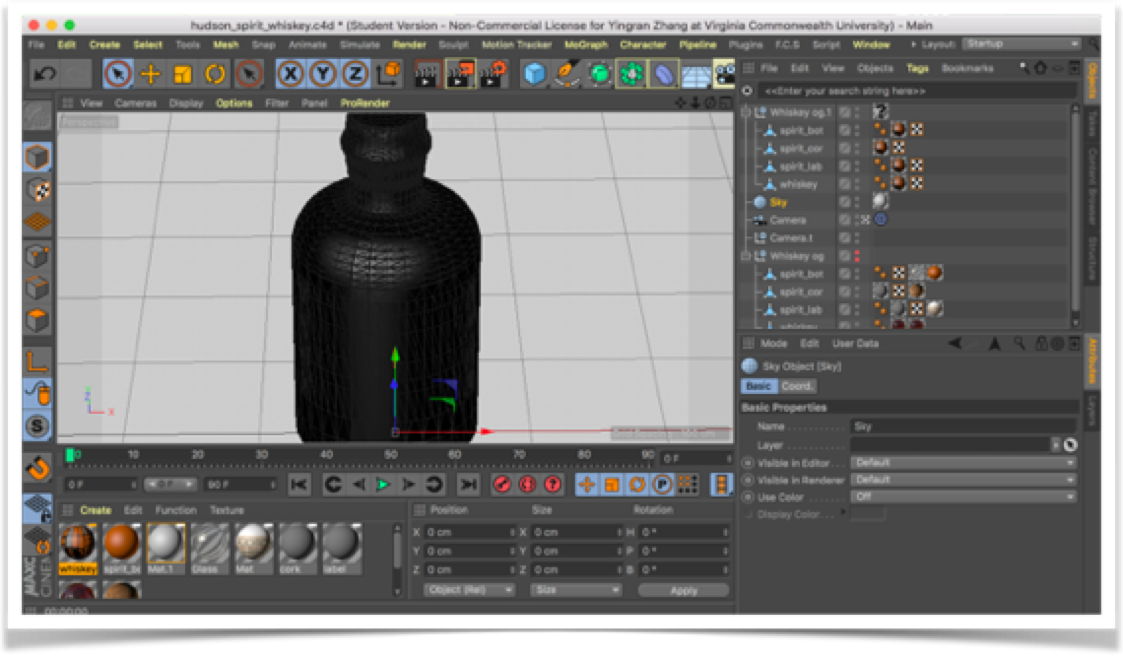Viewport: 1123px width, 656px height.
Task: Toggle the Sky object layer checkbox
Action: click(x=845, y=202)
